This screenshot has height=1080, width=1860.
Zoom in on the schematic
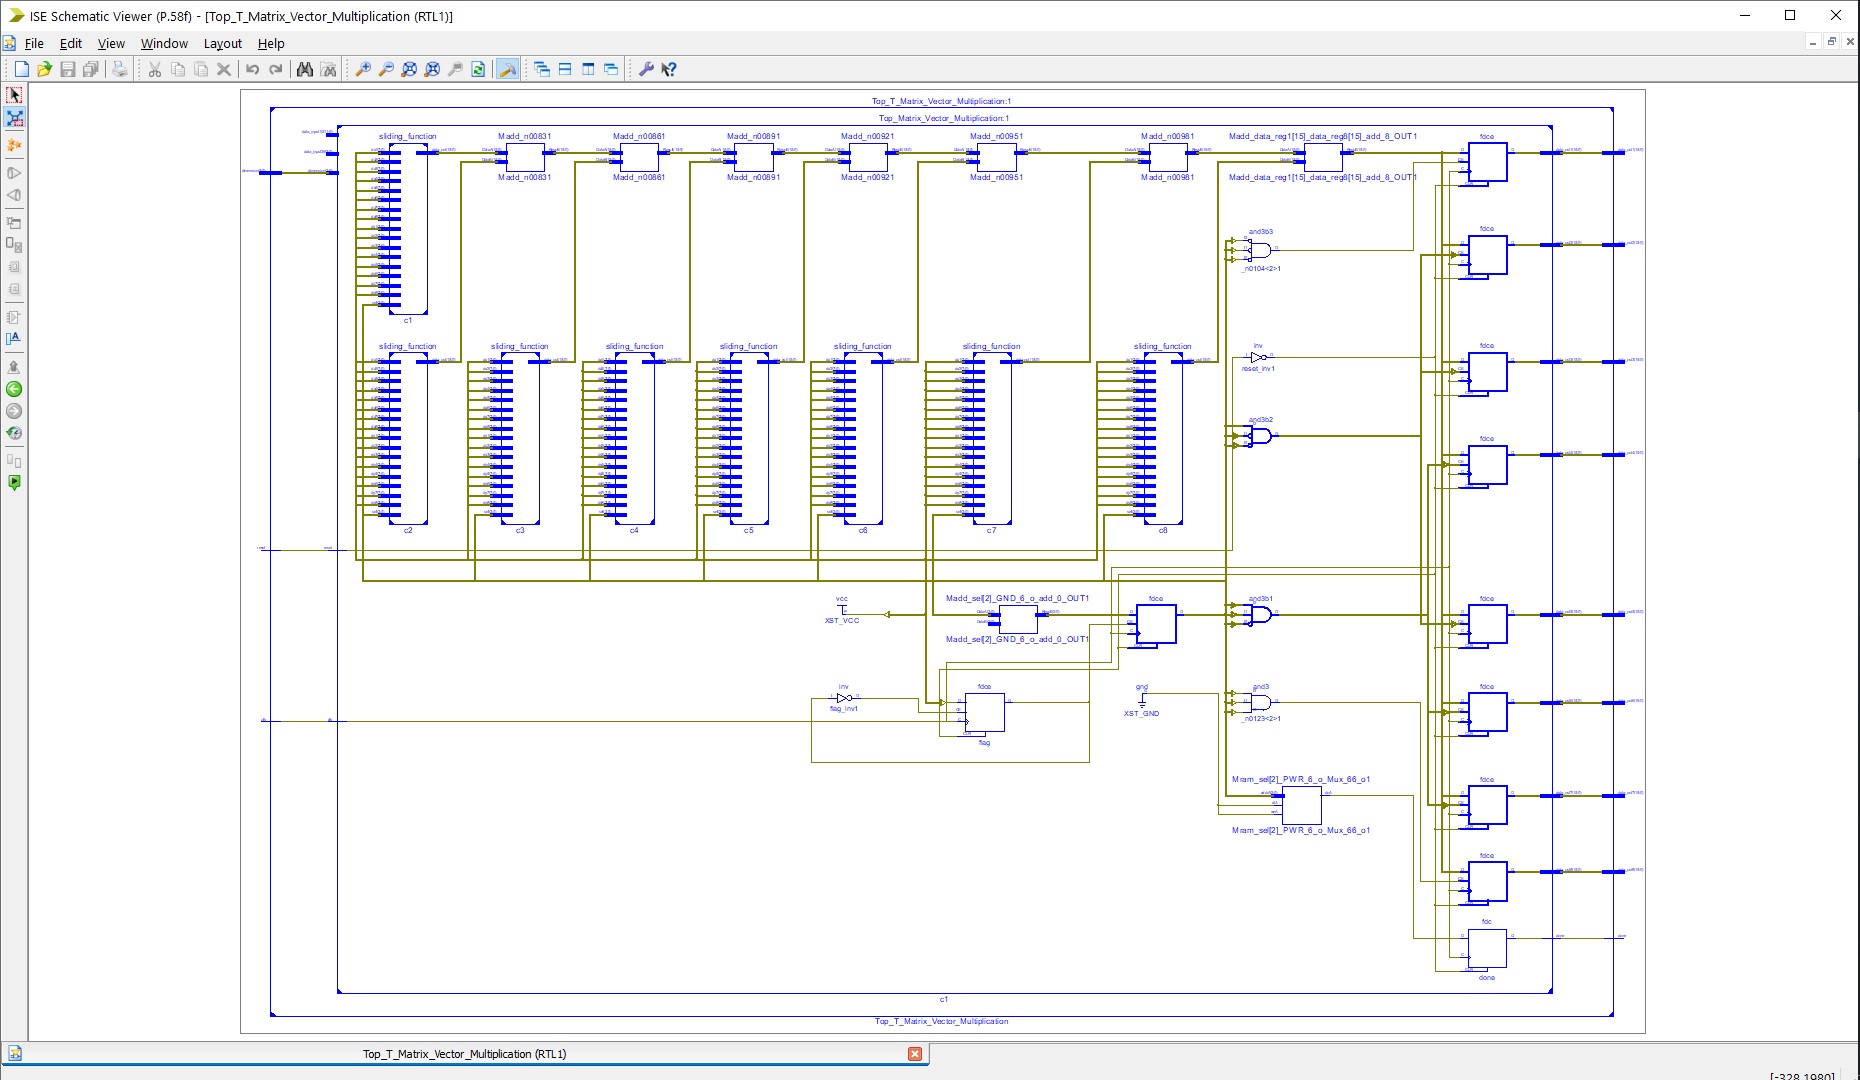362,69
